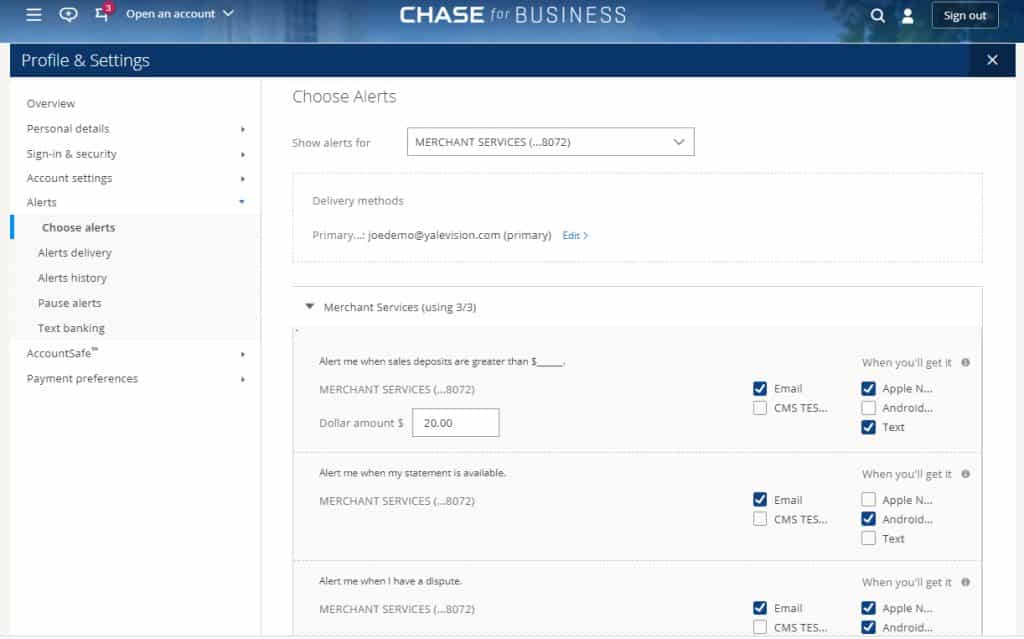Open the hamburger navigation menu
The image size is (1024, 639).
(33, 14)
